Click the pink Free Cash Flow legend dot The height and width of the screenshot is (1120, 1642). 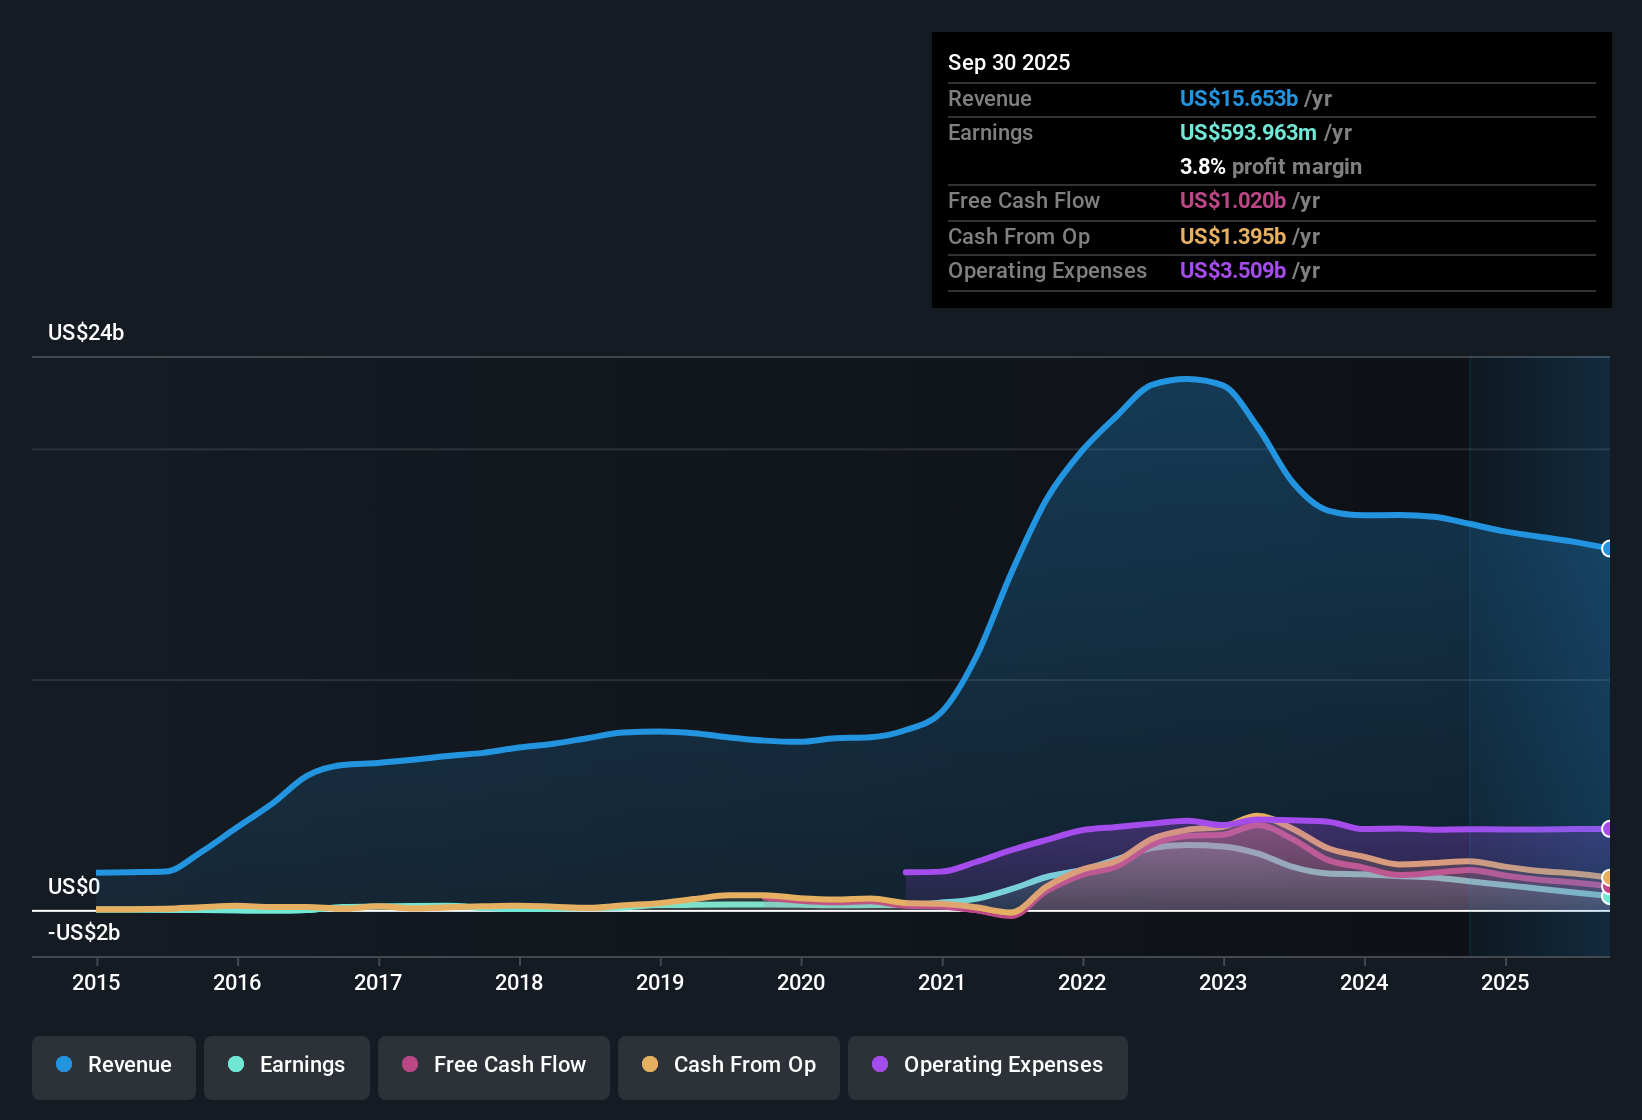409,1066
